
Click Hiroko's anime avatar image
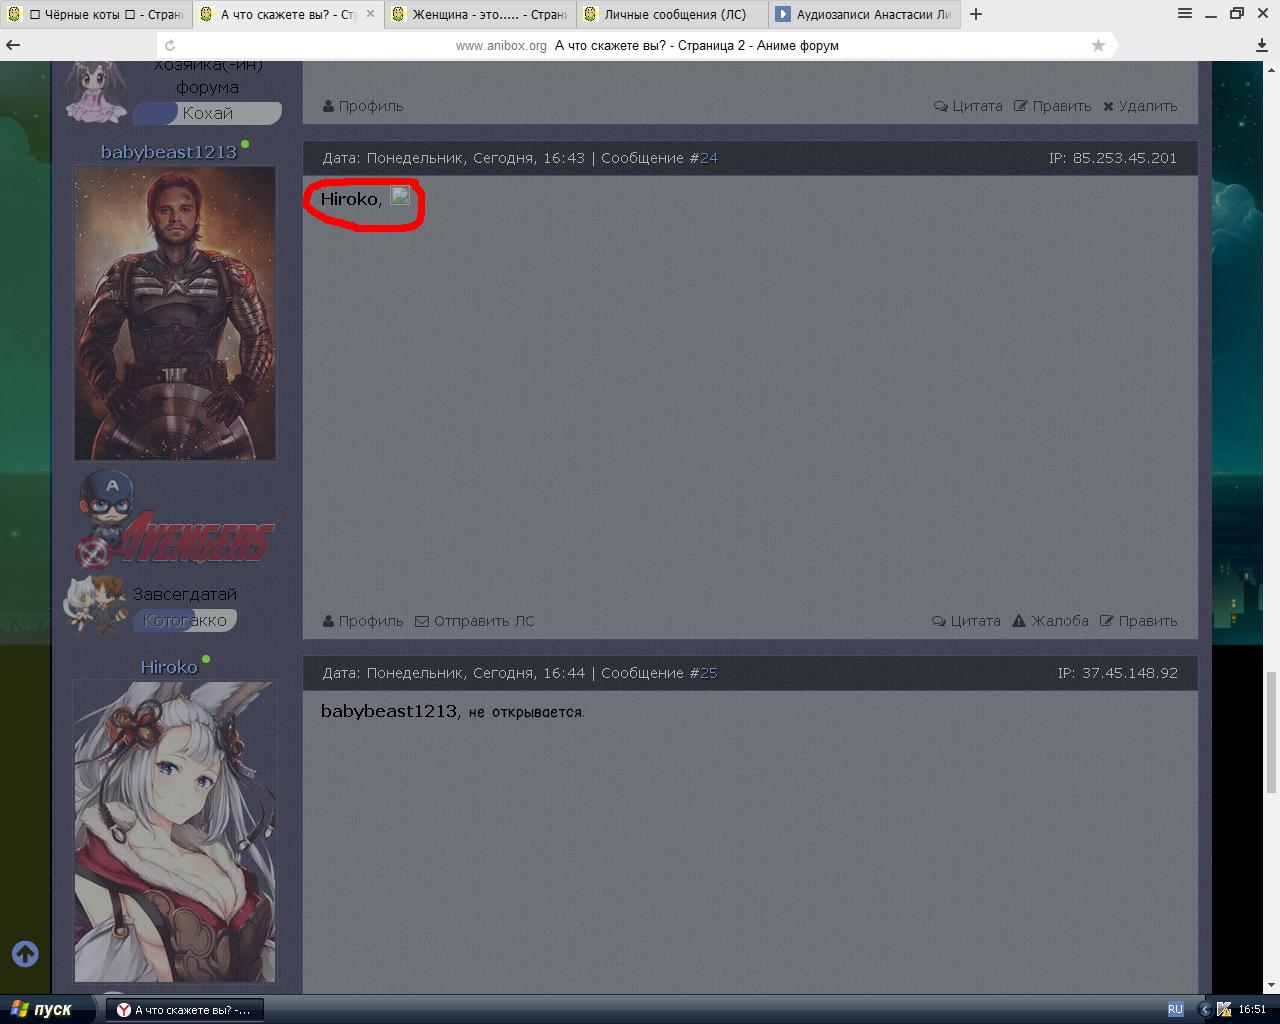[175, 832]
